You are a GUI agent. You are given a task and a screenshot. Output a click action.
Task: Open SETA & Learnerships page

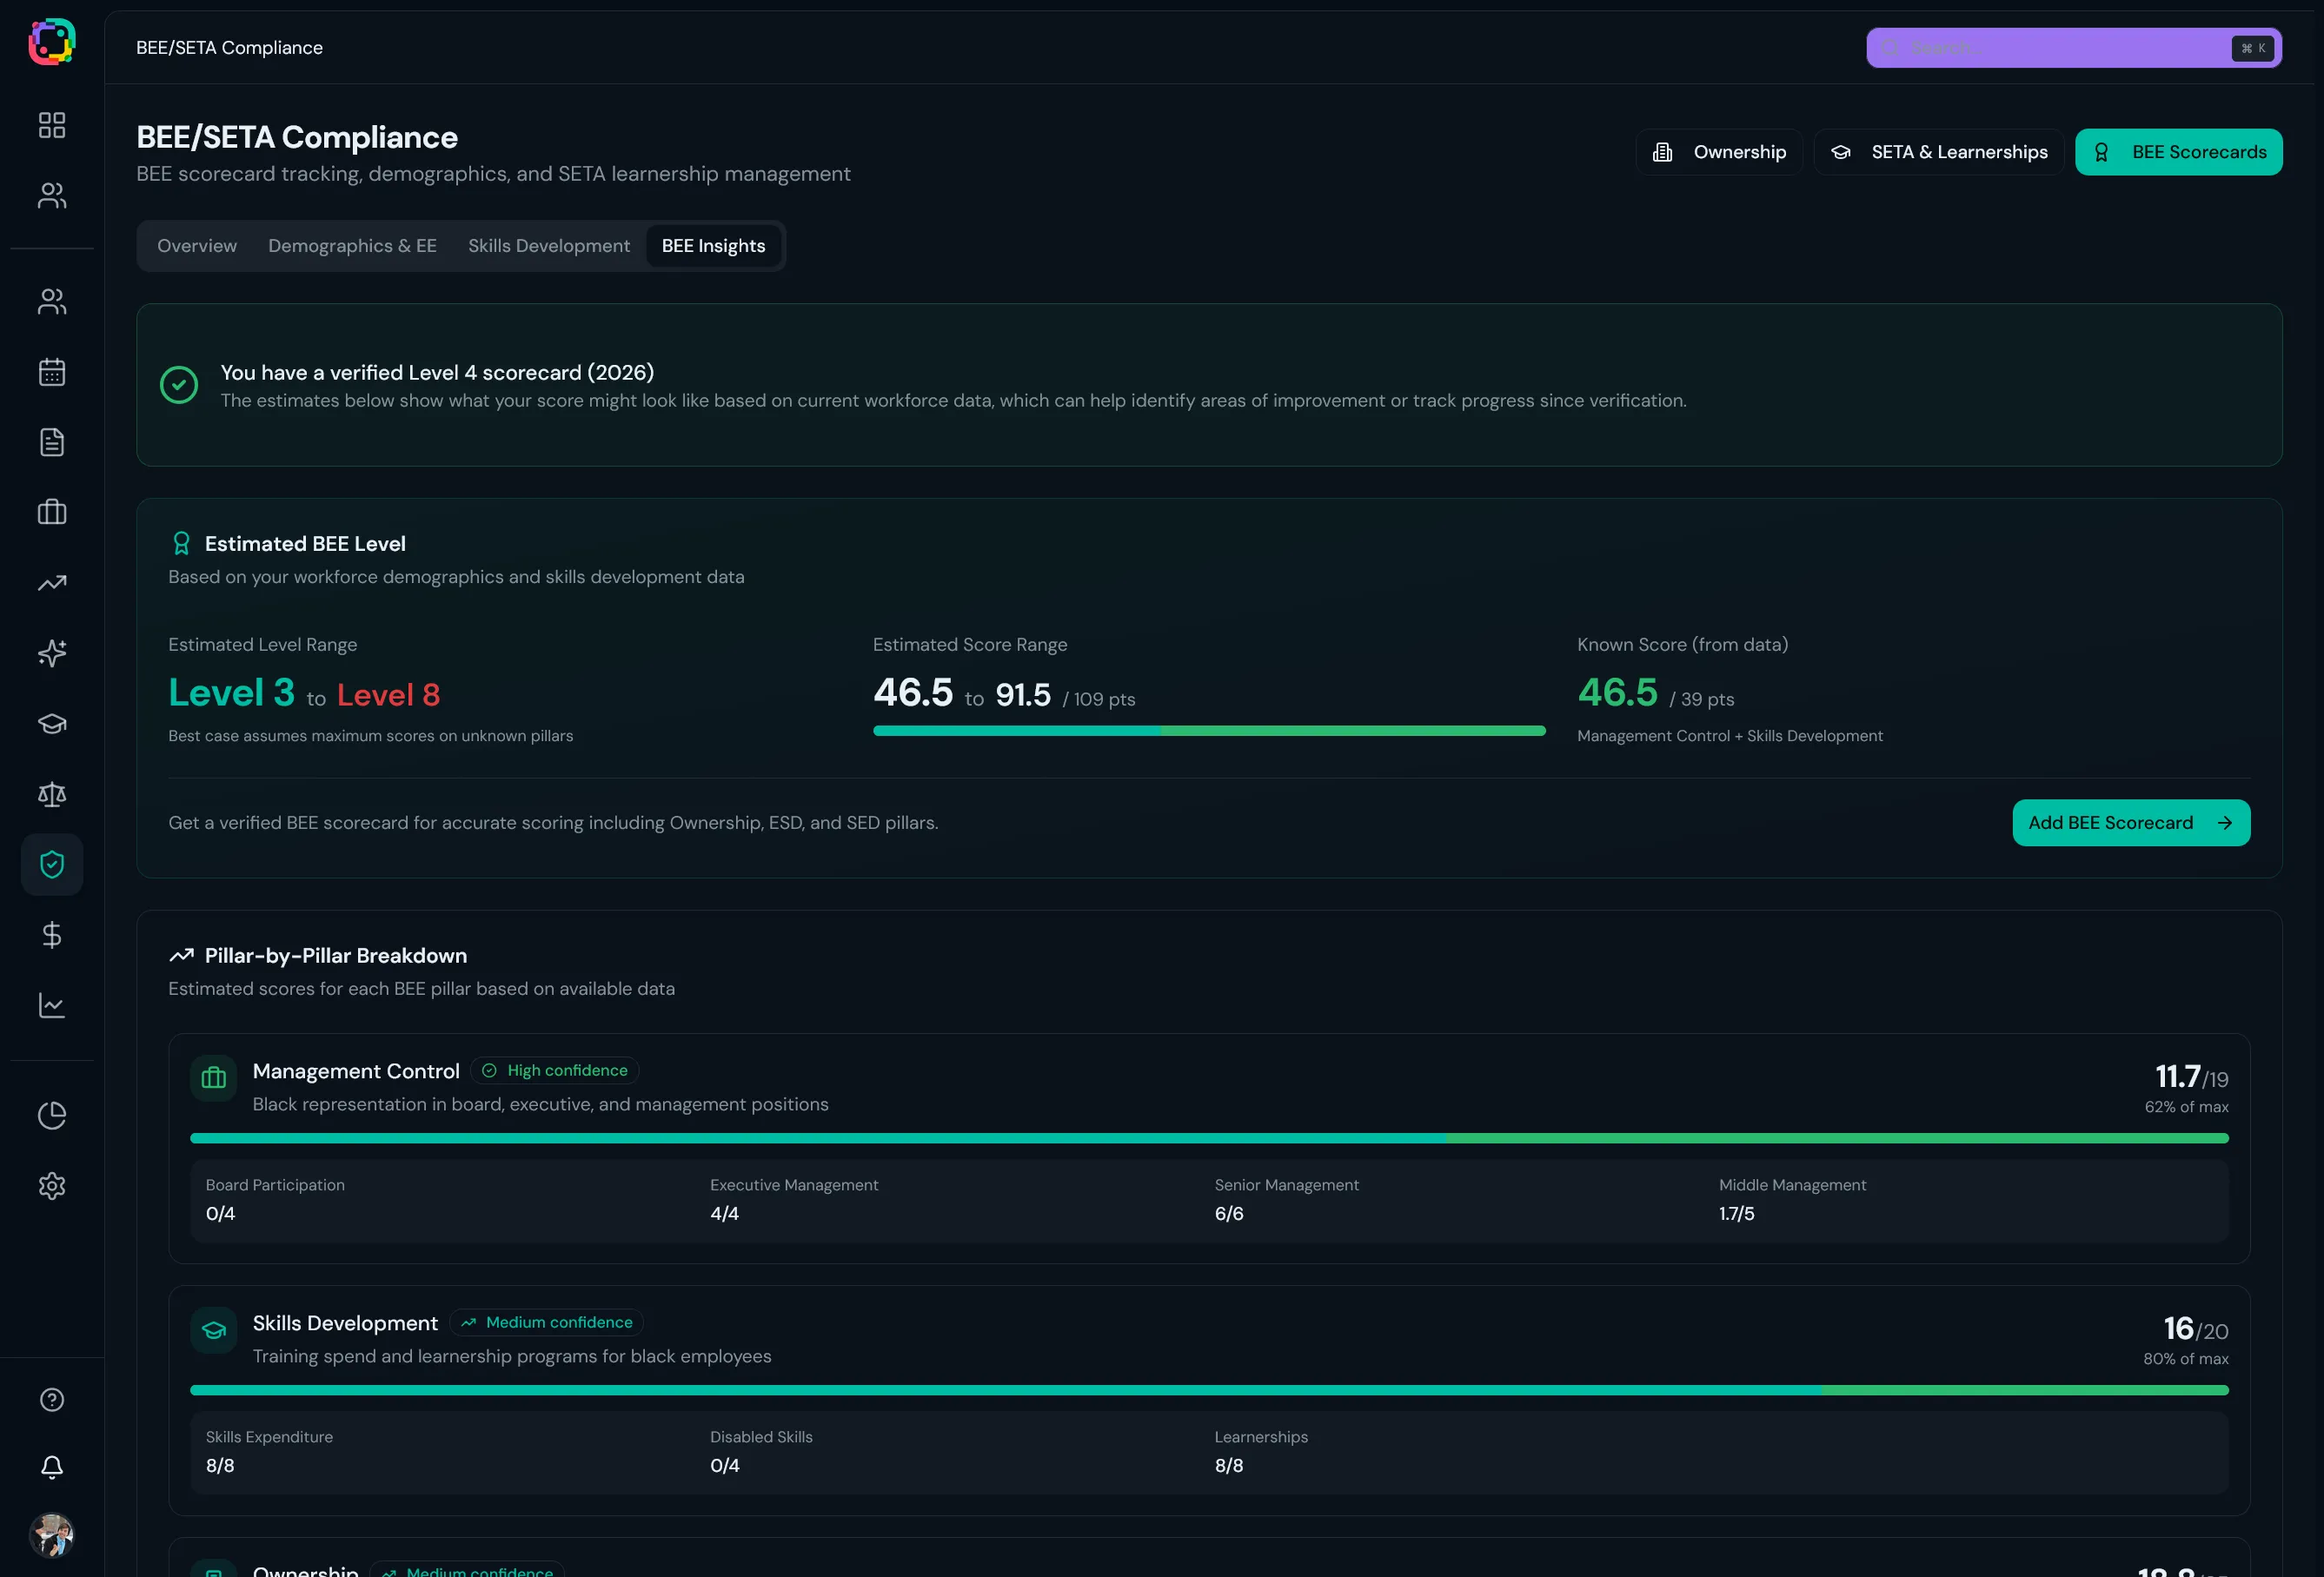tap(1939, 152)
